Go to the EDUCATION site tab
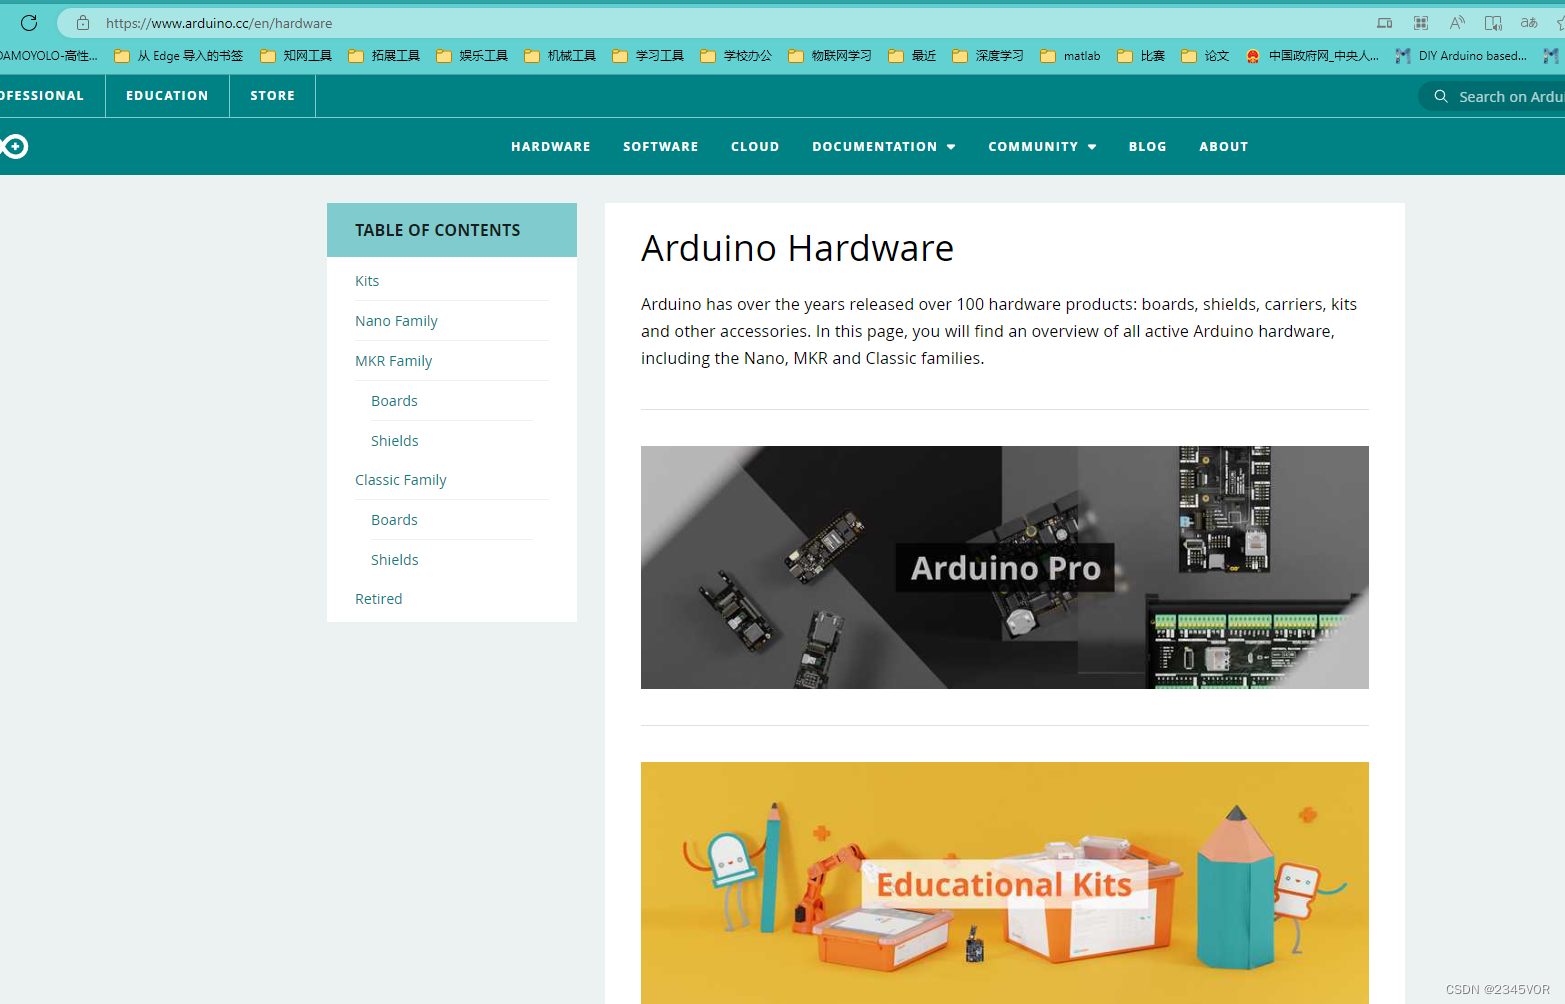The height and width of the screenshot is (1004, 1565). tap(167, 96)
